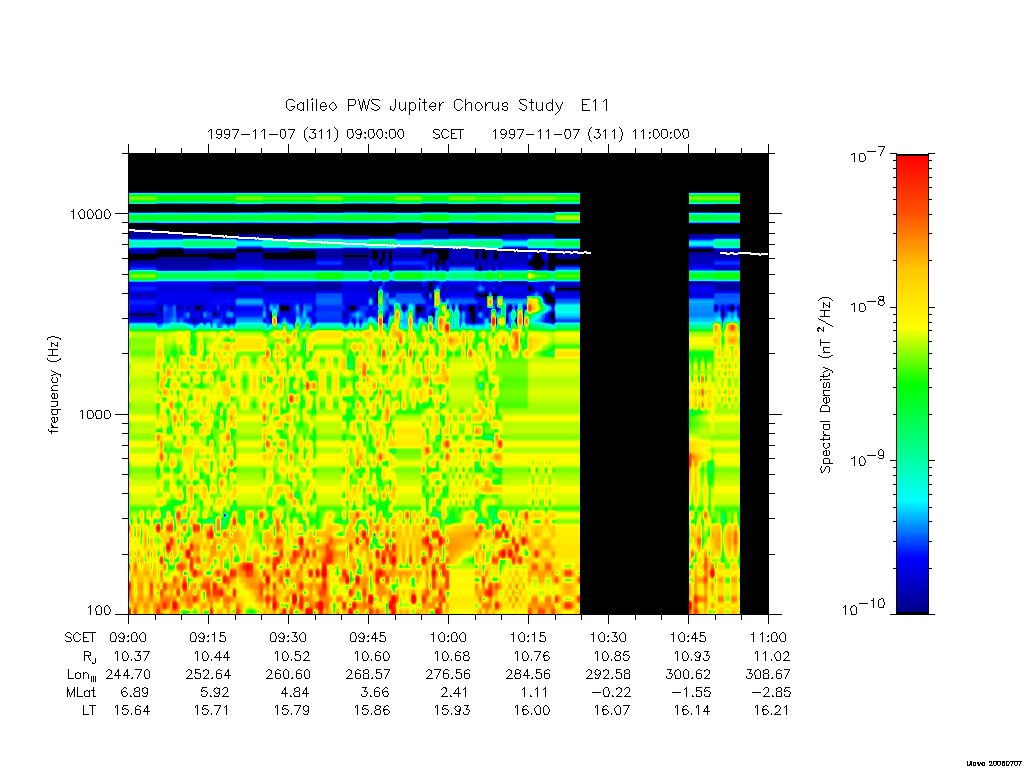The height and width of the screenshot is (768, 1024).
Task: Click the "09:15" time axis label
Action: coord(208,637)
